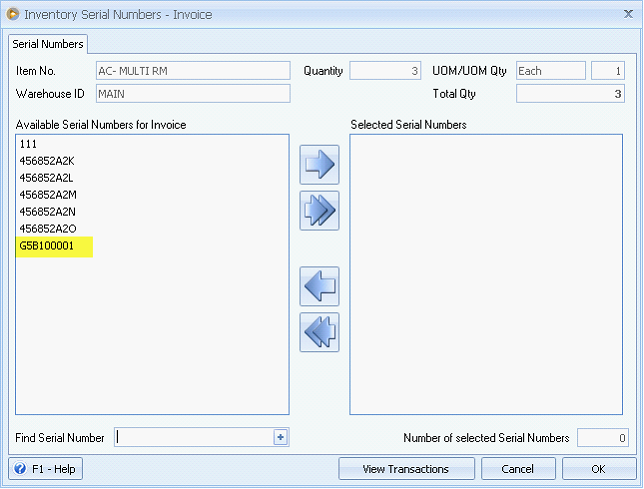The width and height of the screenshot is (644, 489).
Task: Open F1 - Help
Action: click(x=46, y=469)
